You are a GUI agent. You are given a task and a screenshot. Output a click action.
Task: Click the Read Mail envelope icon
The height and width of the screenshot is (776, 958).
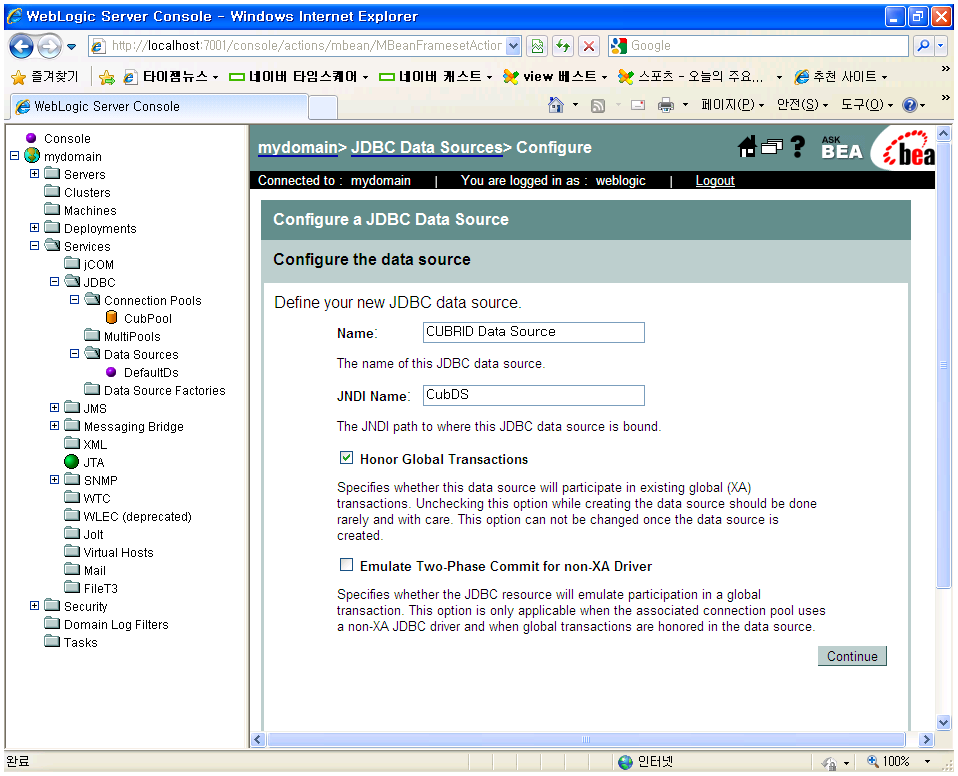pyautogui.click(x=638, y=105)
